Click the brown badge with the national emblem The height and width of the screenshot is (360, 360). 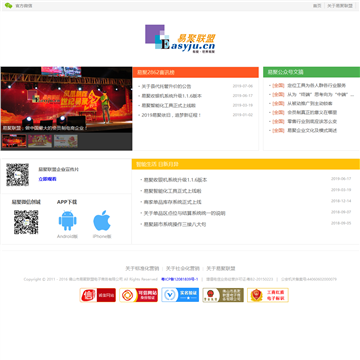pos(223,295)
